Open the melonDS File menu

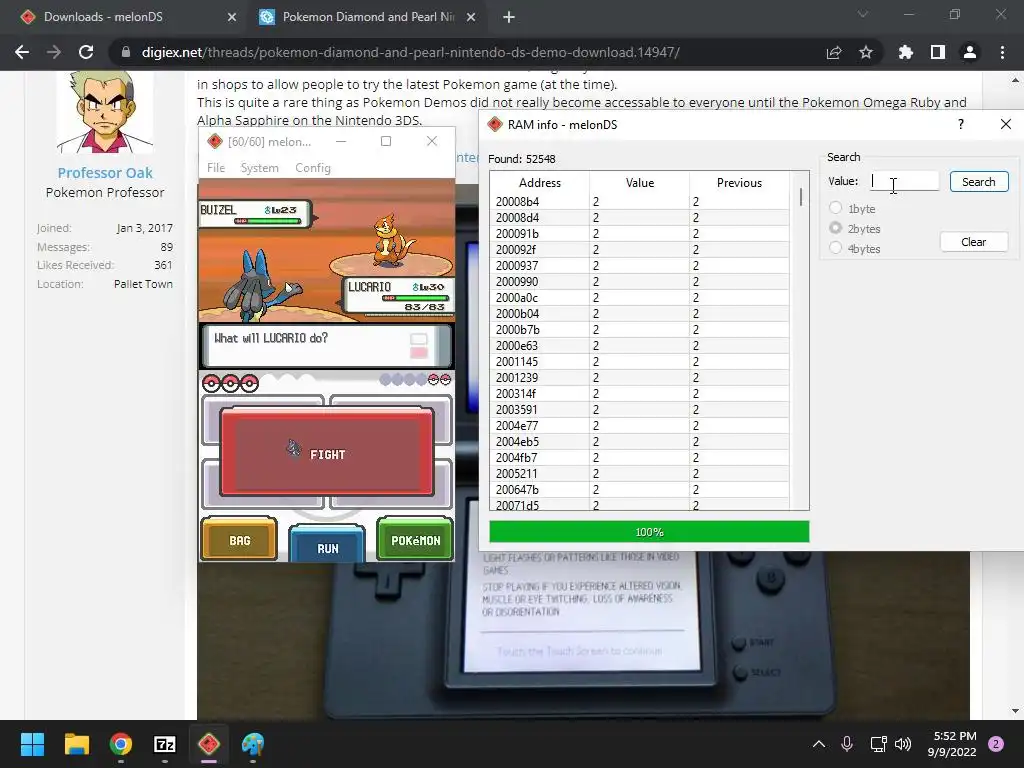216,168
